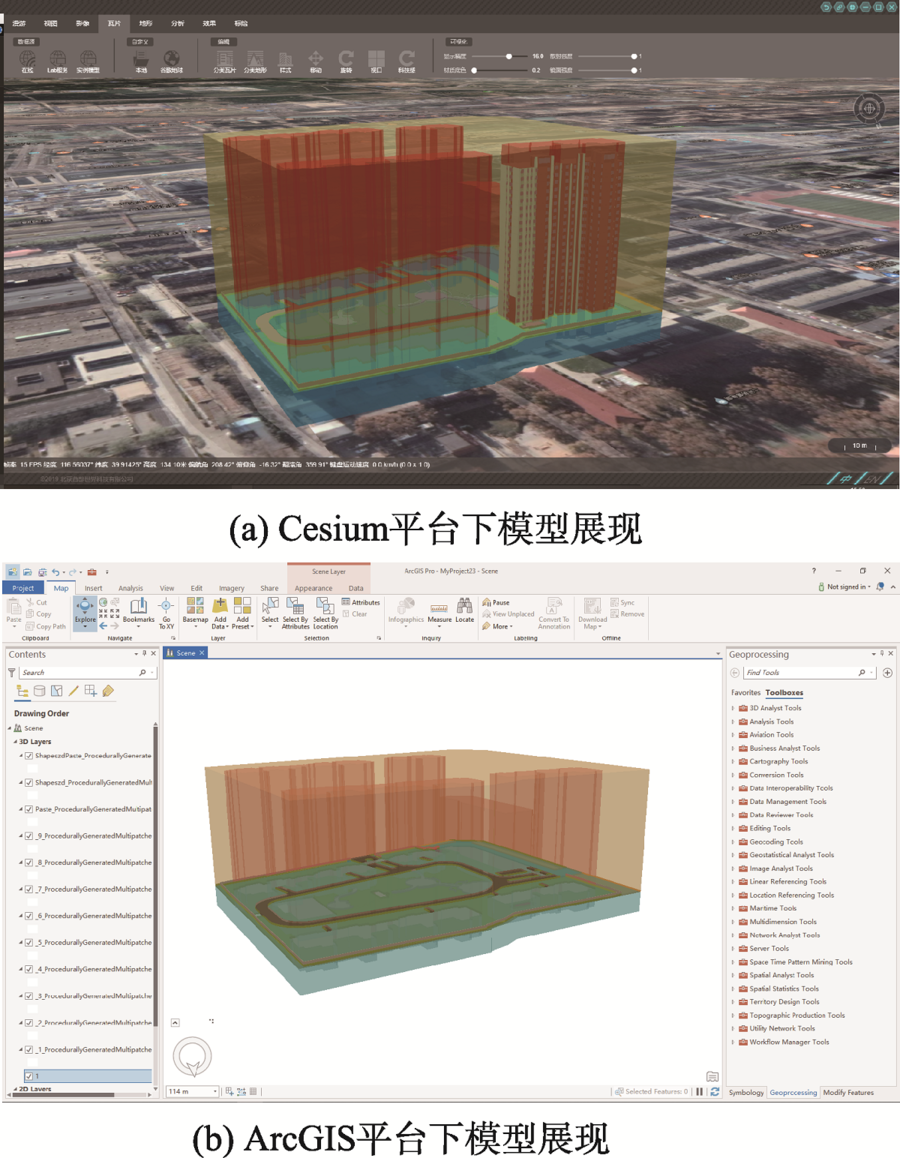The height and width of the screenshot is (1158, 900).
Task: Switch Contents to List By Data Source icon
Action: pyautogui.click(x=39, y=691)
